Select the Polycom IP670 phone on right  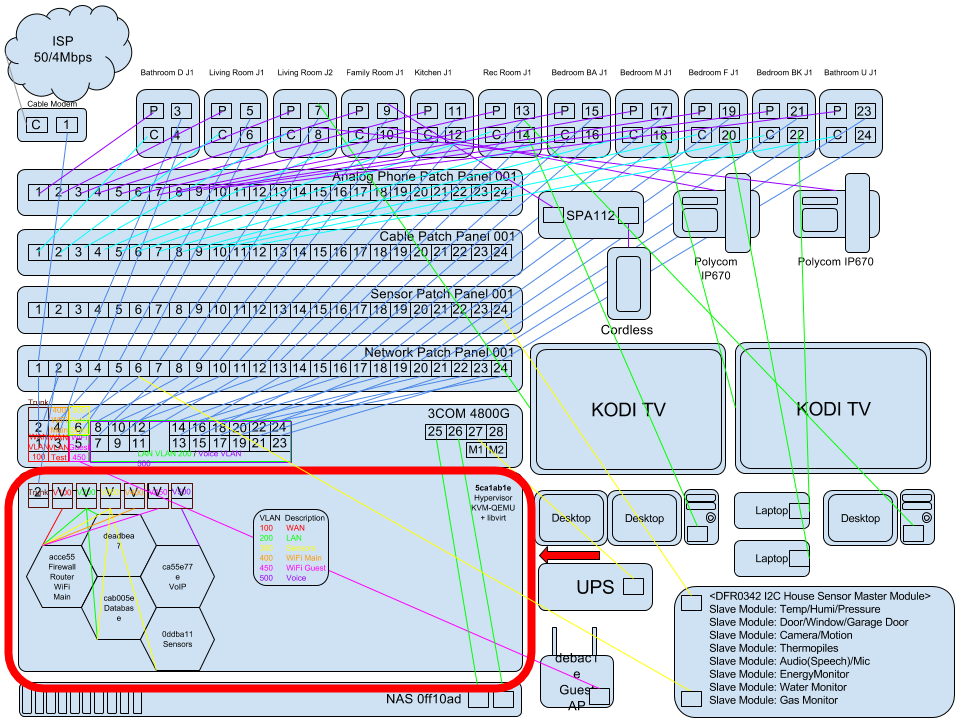click(x=836, y=213)
